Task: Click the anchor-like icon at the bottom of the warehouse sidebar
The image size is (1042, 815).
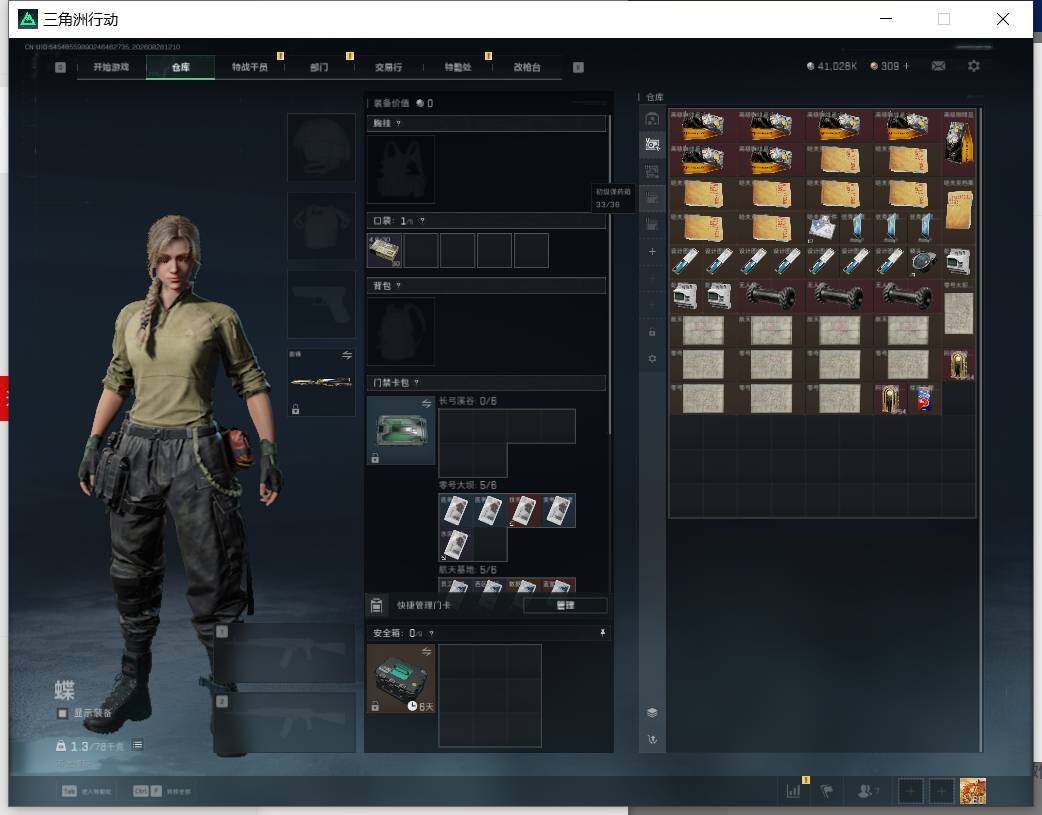Action: point(652,739)
